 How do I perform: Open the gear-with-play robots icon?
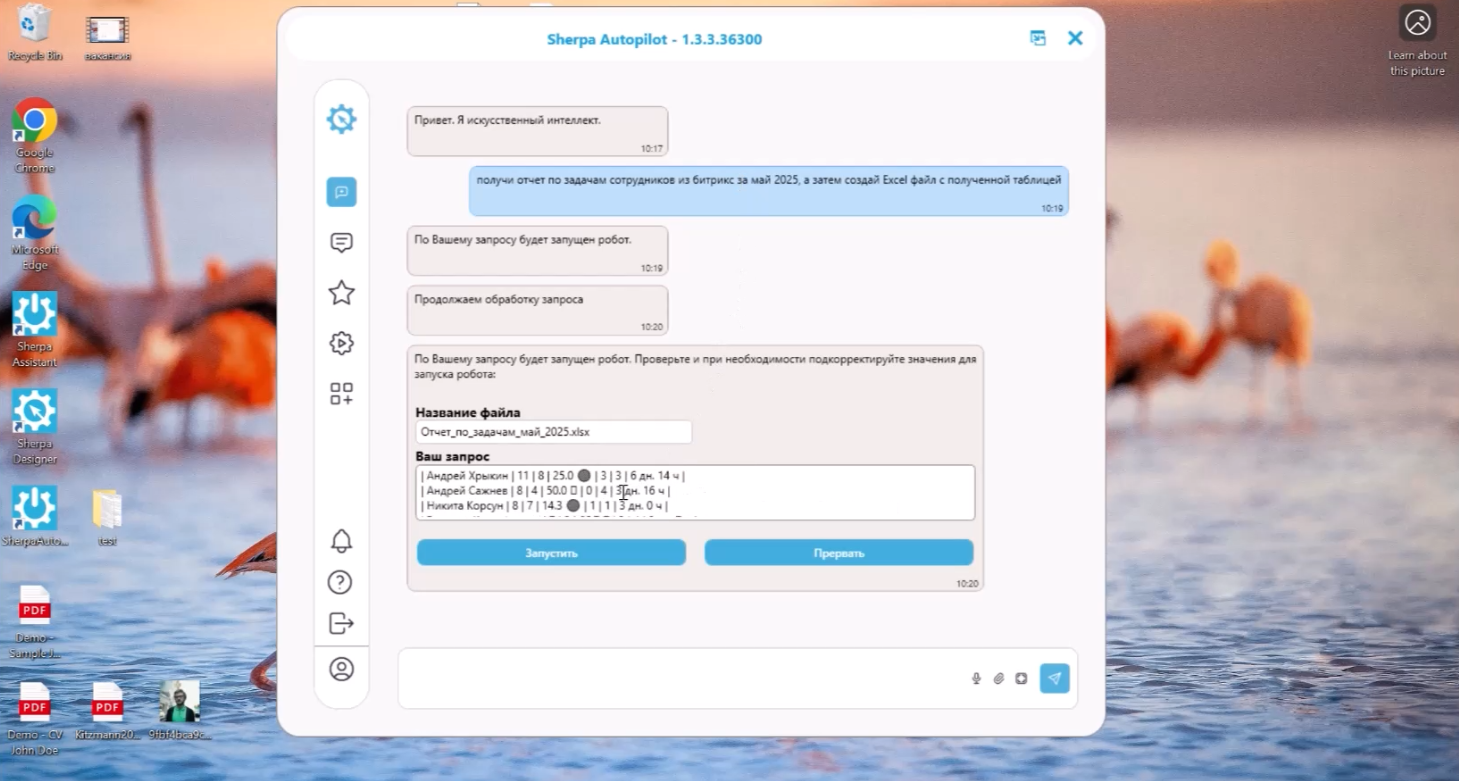tap(341, 343)
